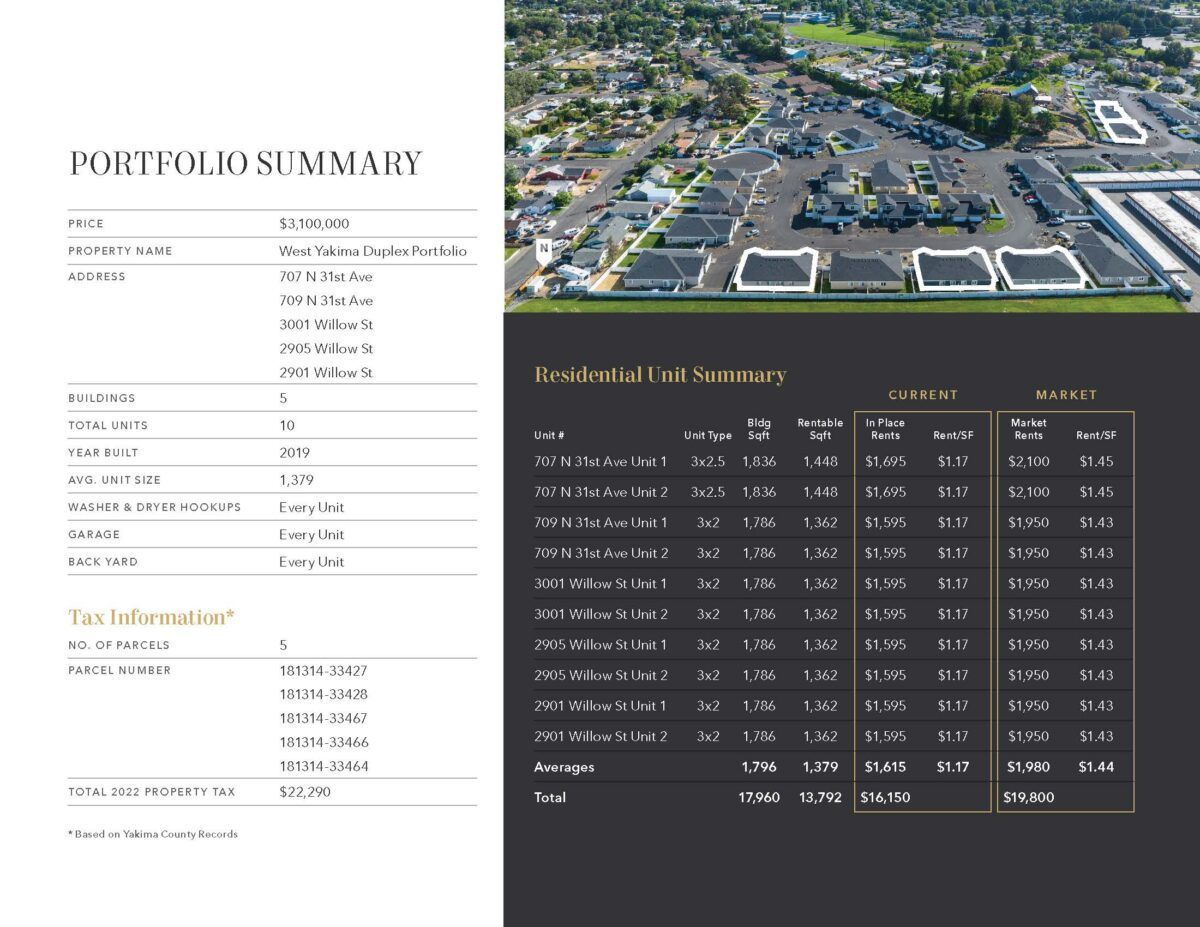Image resolution: width=1200 pixels, height=927 pixels.
Task: Select the 2901 Willow St Unit 2 row
Action: pos(600,736)
